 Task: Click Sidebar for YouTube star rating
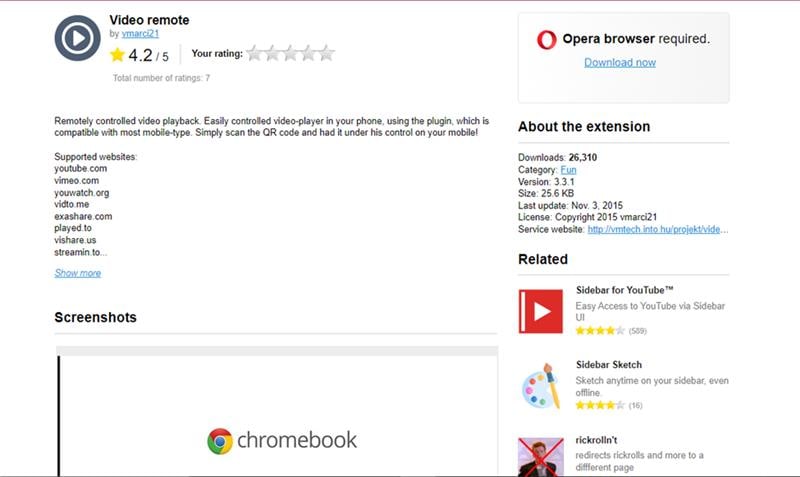(x=600, y=330)
